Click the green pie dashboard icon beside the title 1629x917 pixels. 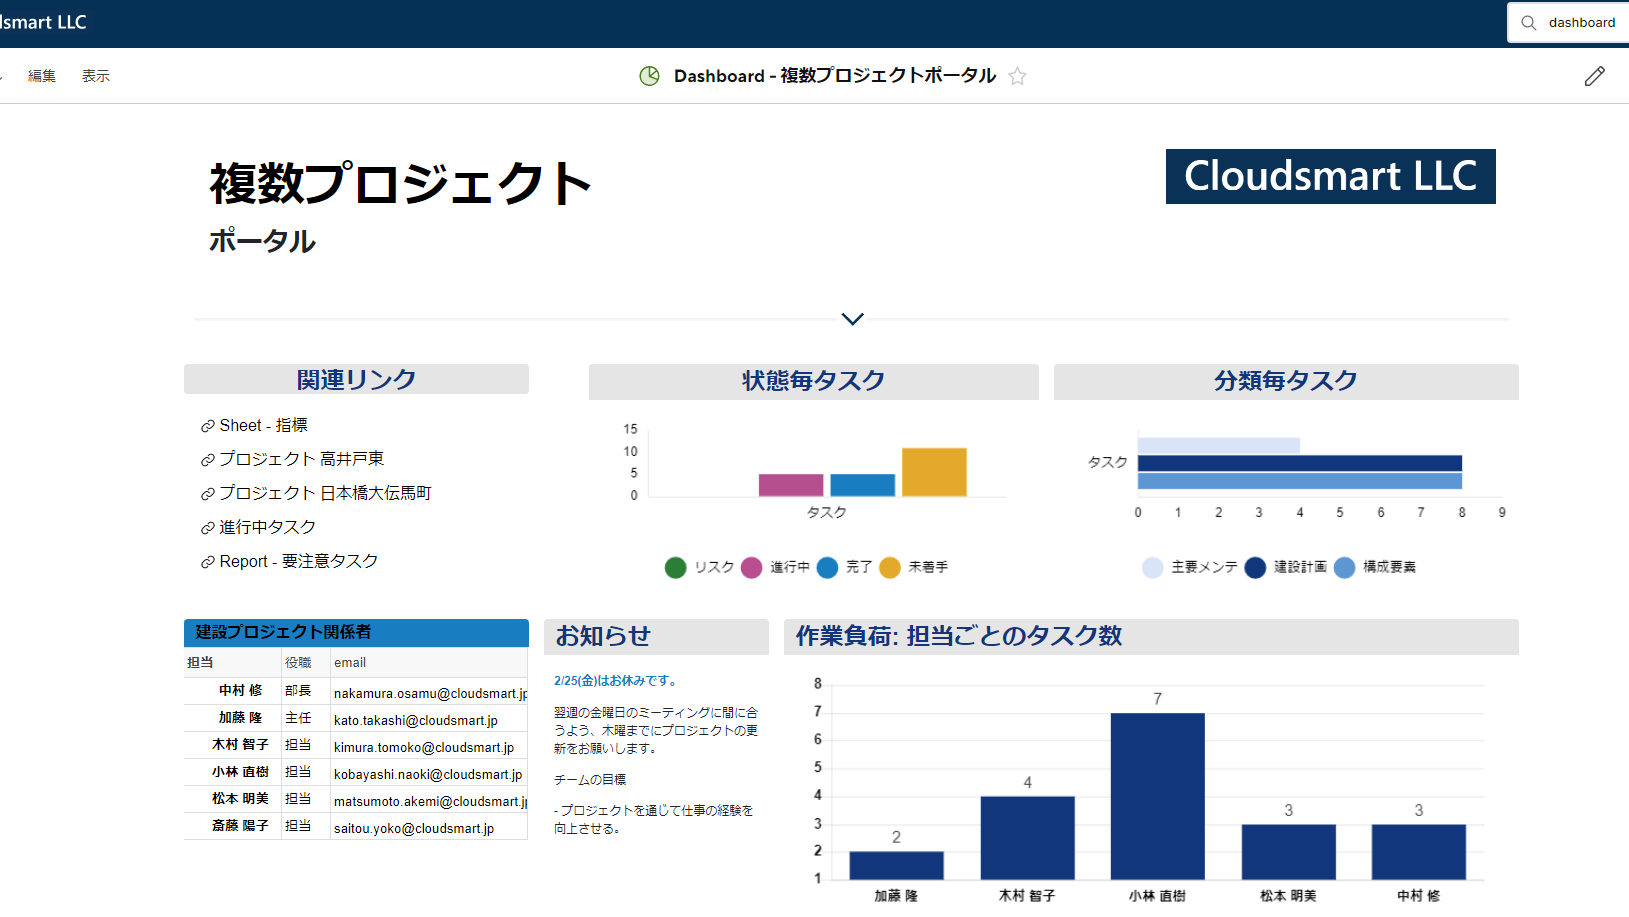tap(652, 75)
